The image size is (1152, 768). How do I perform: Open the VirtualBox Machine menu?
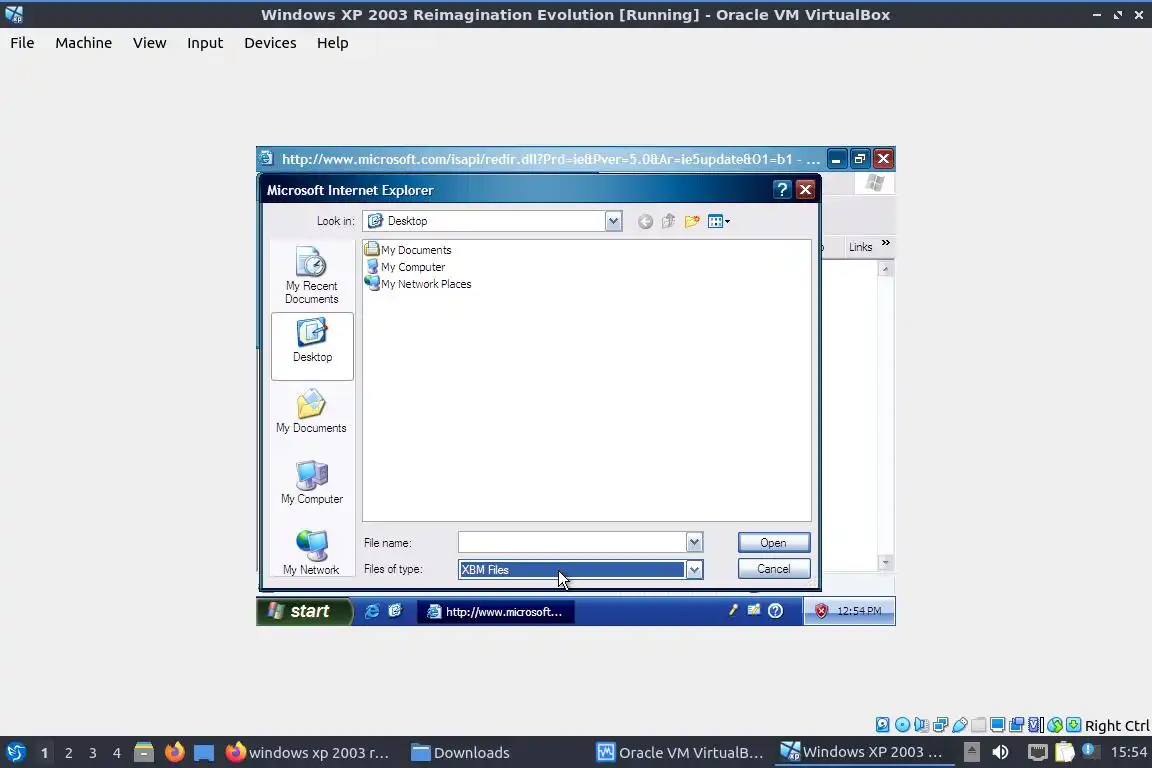pos(84,43)
